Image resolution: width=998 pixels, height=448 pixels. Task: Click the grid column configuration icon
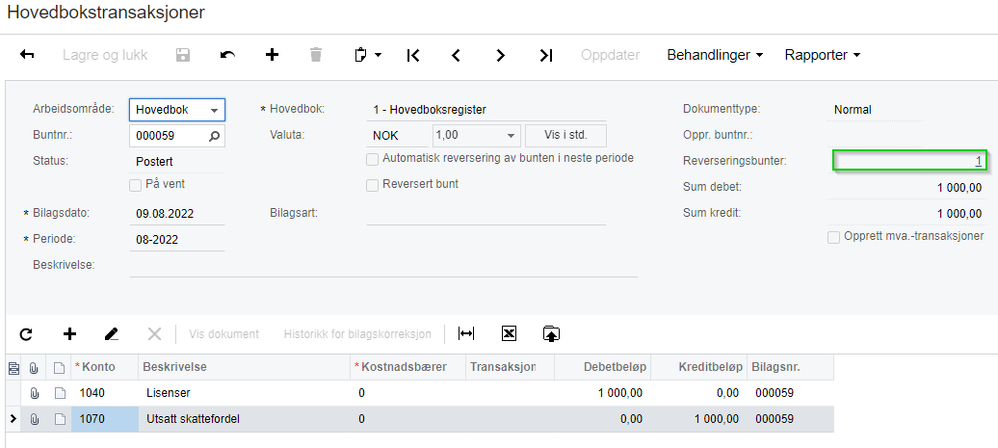point(13,367)
